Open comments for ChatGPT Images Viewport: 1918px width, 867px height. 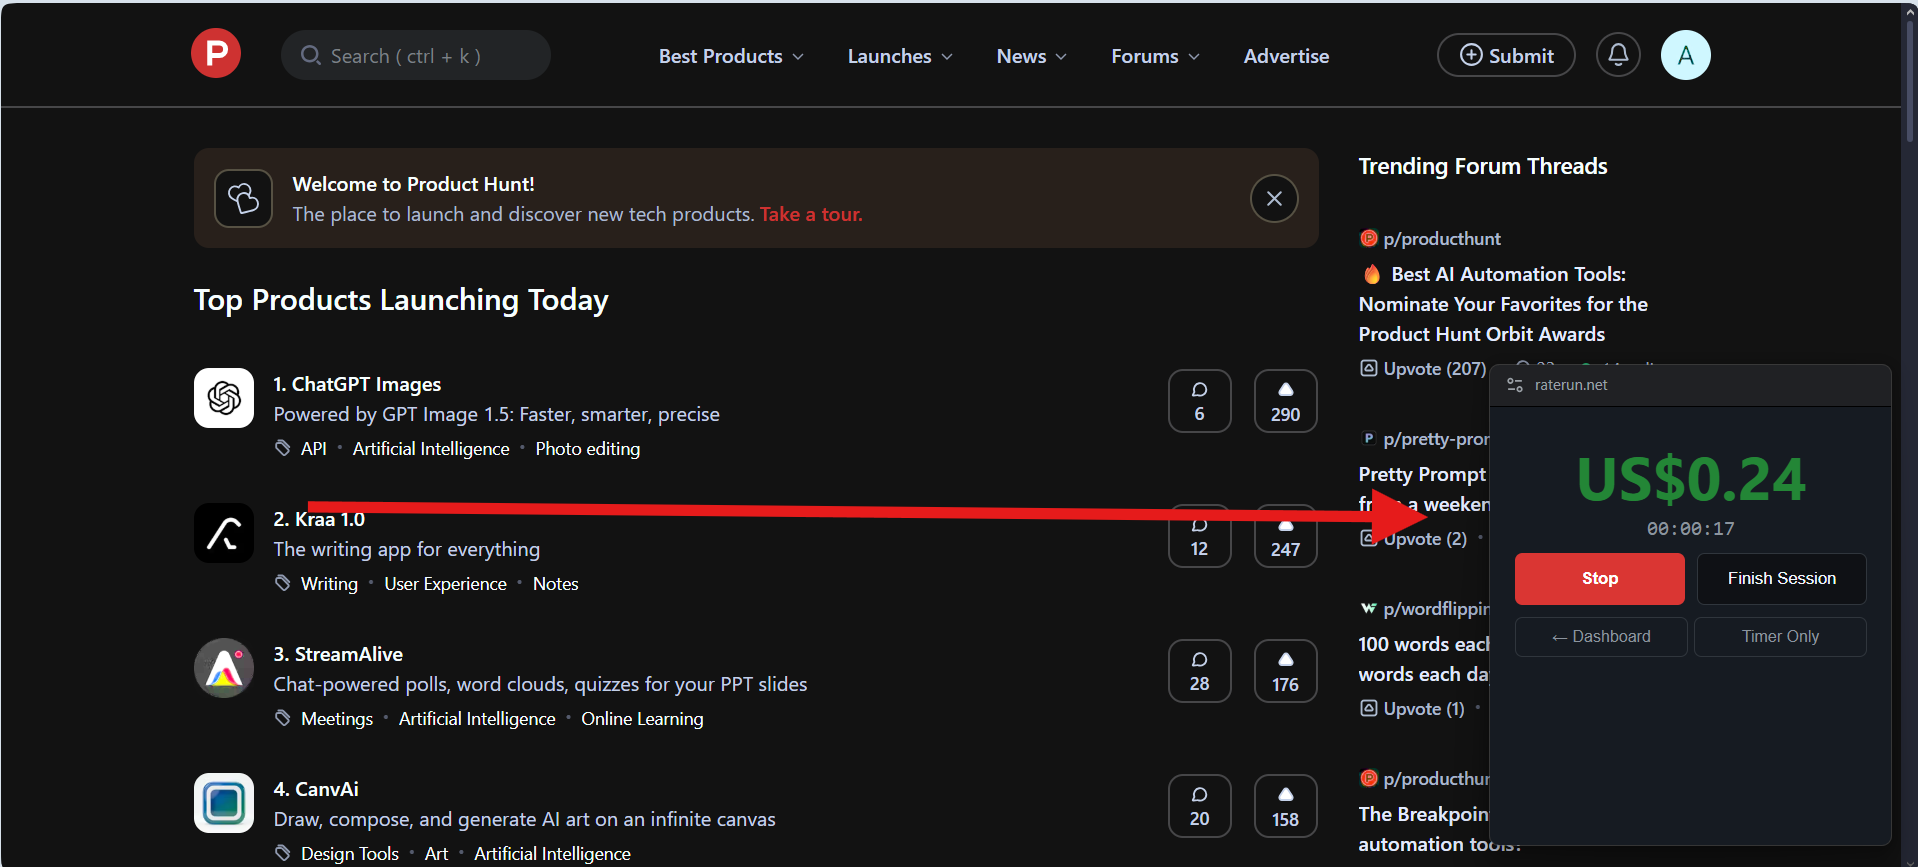1200,401
